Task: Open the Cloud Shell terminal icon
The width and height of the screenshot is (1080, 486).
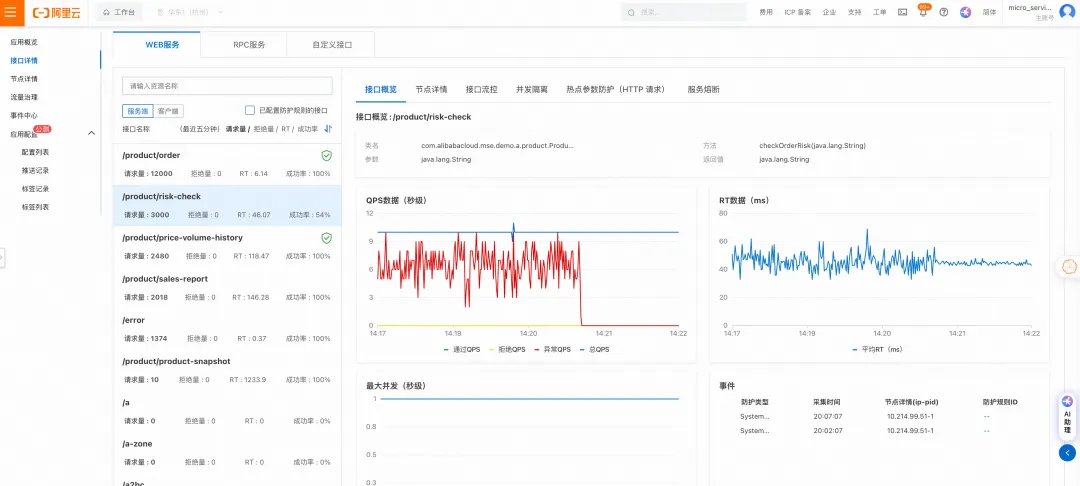Action: pos(902,12)
